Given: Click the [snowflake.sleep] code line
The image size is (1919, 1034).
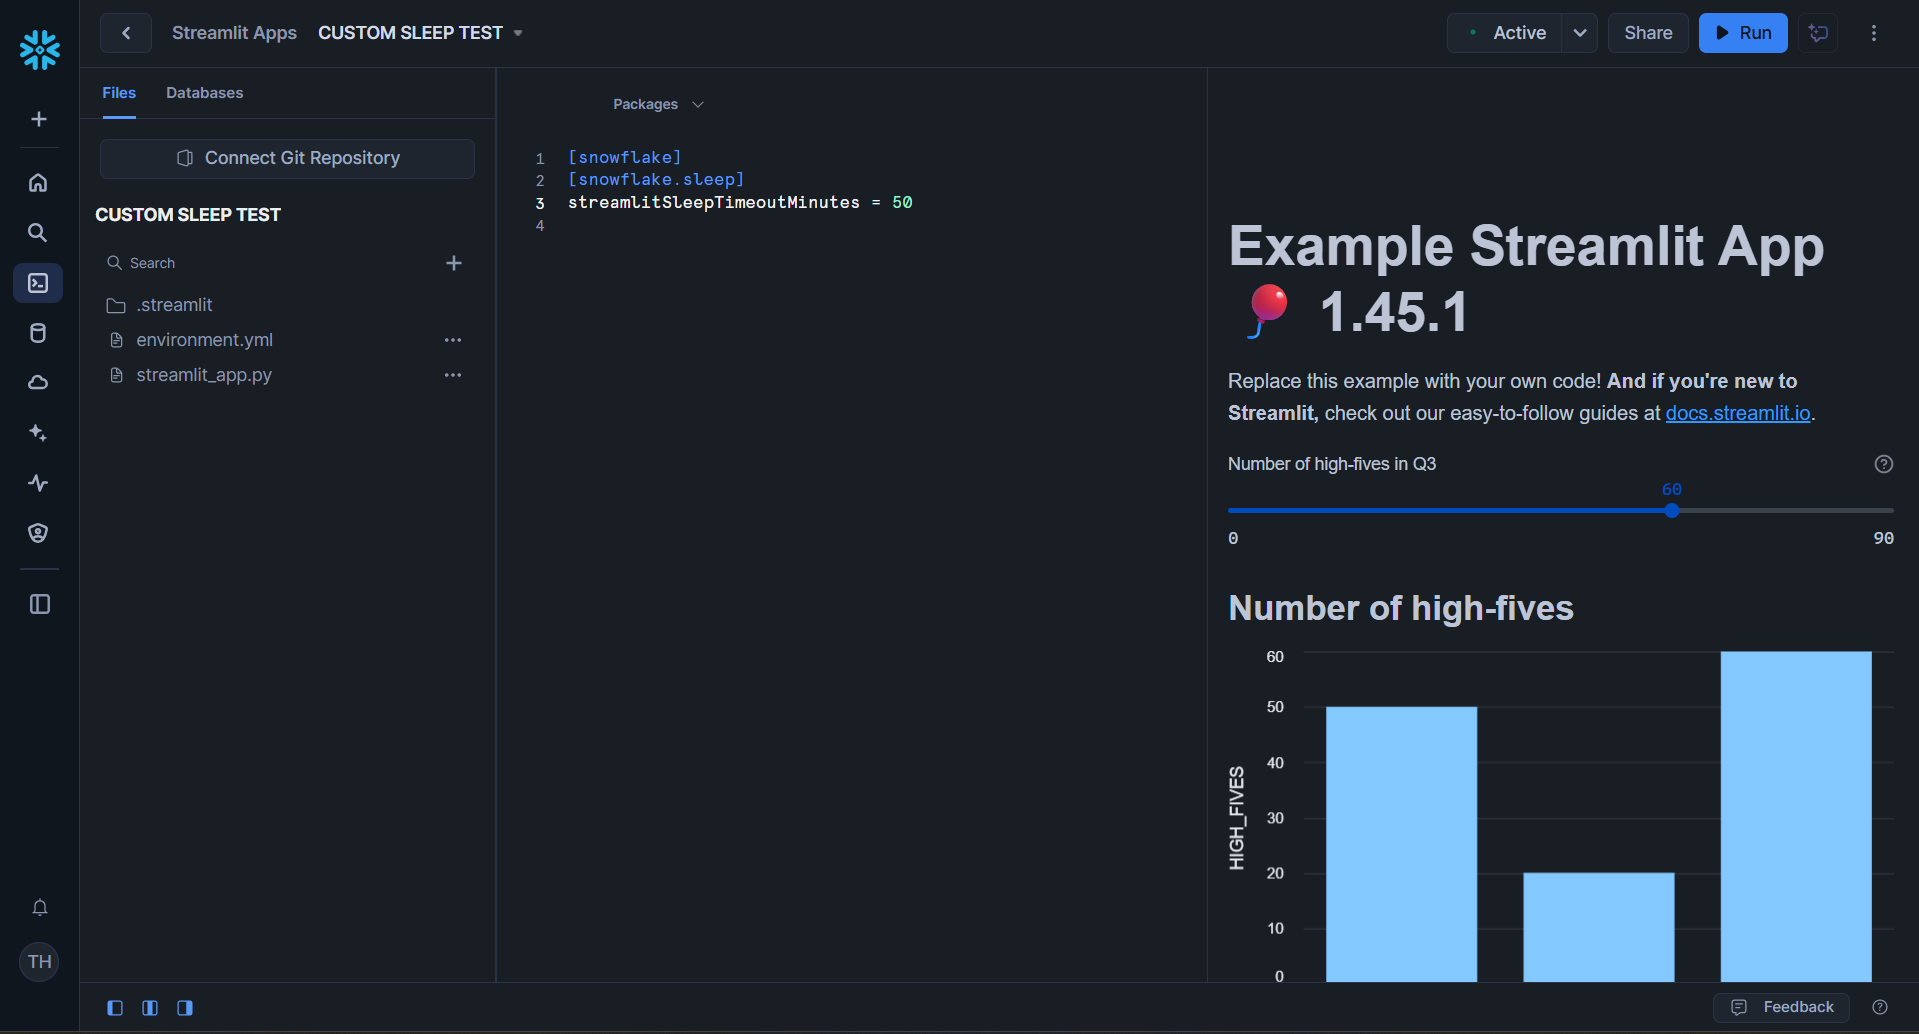Looking at the screenshot, I should pyautogui.click(x=656, y=180).
